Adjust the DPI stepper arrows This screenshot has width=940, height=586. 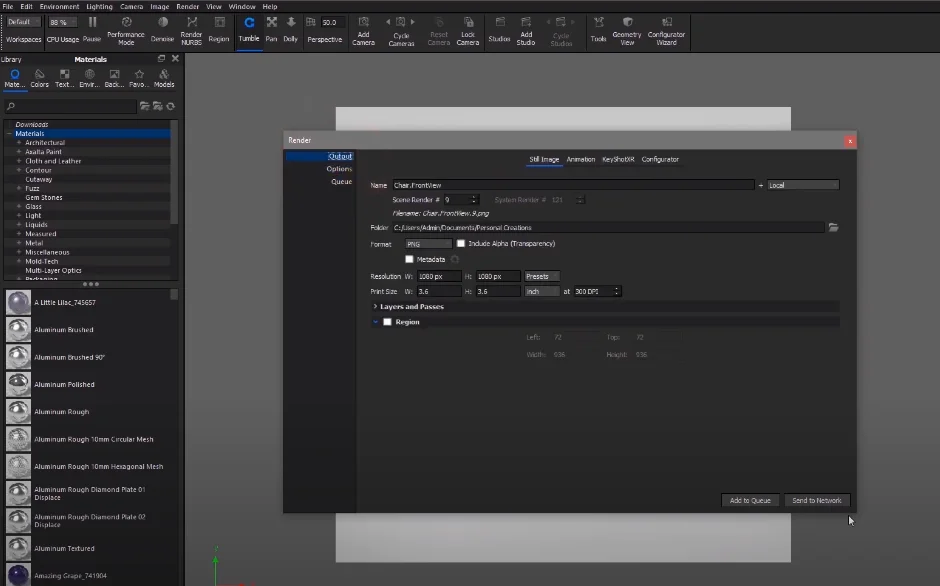pyautogui.click(x=616, y=292)
